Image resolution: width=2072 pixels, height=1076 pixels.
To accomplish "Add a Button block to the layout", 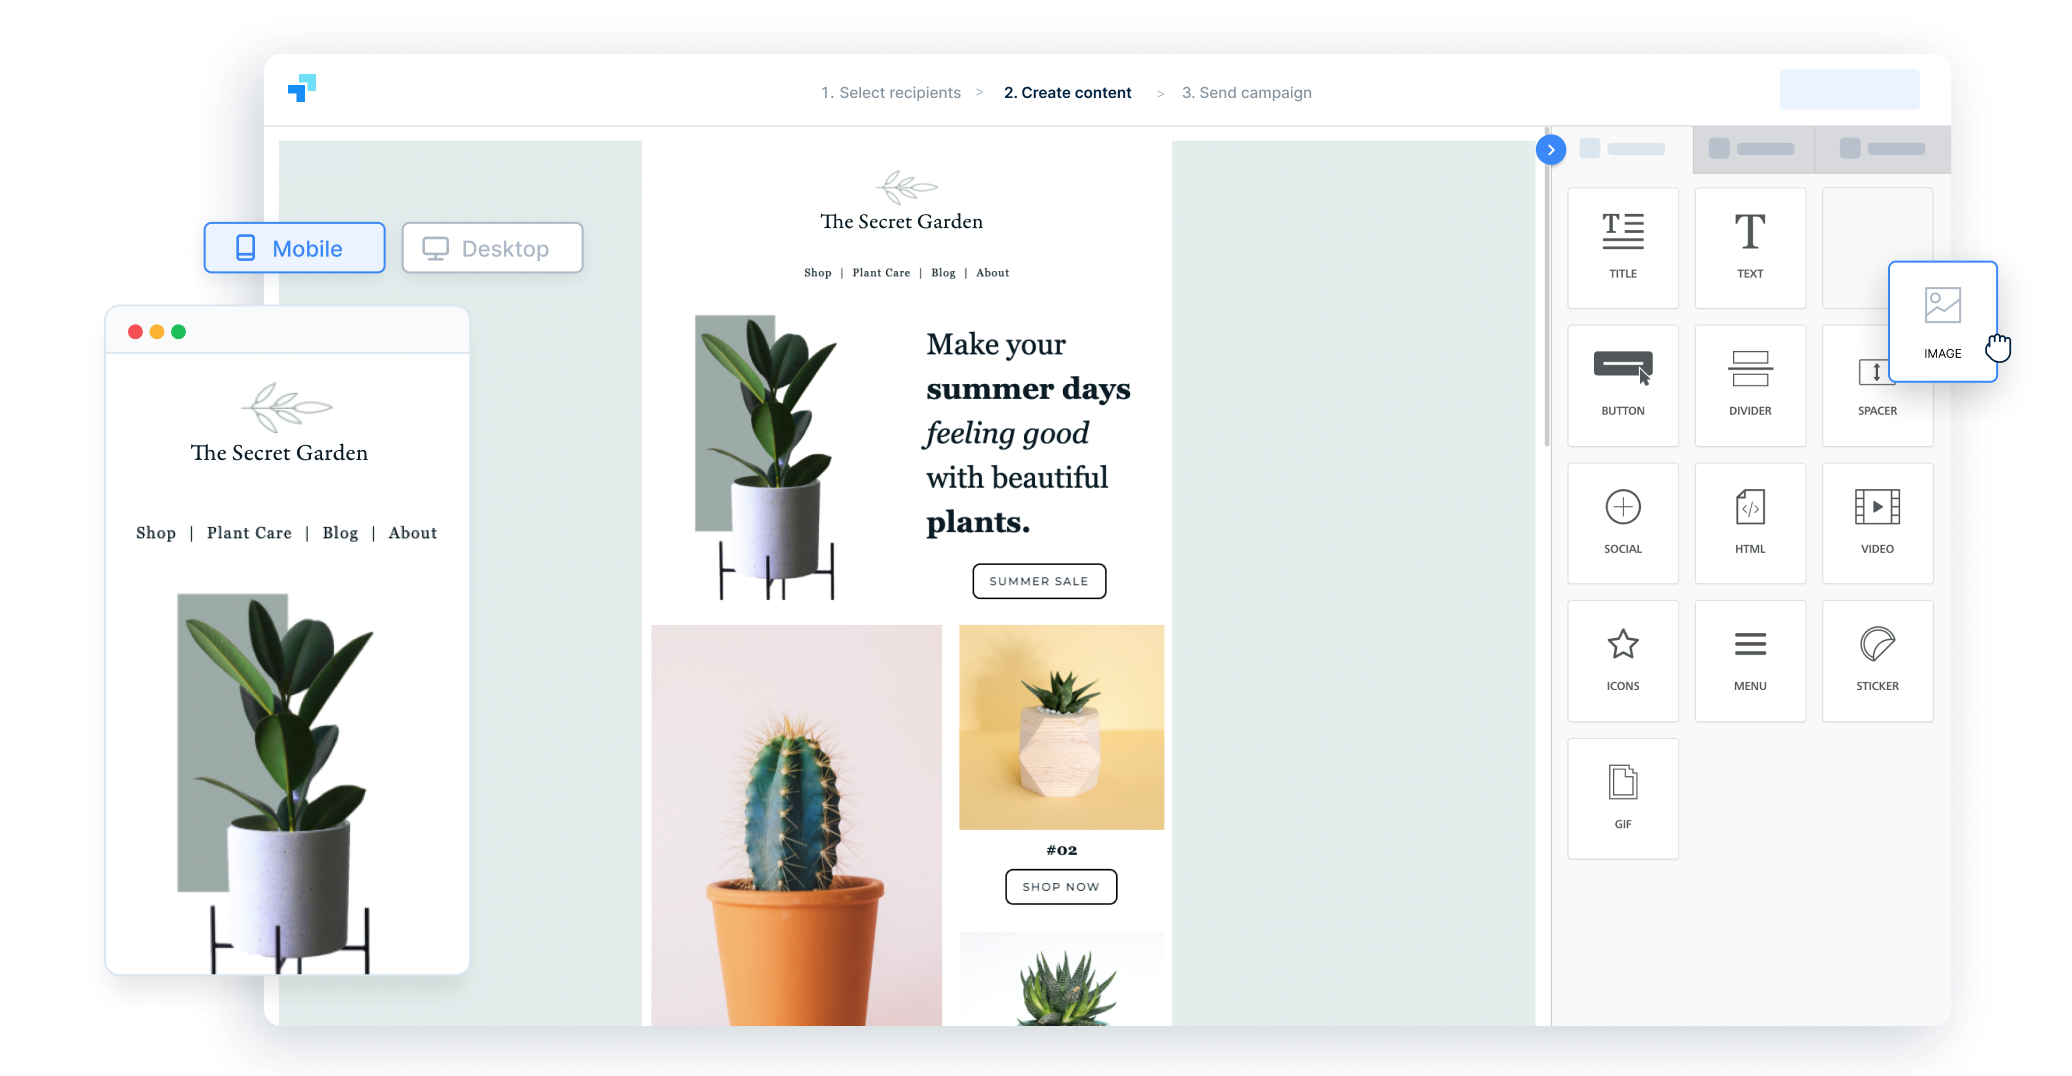I will click(1622, 385).
